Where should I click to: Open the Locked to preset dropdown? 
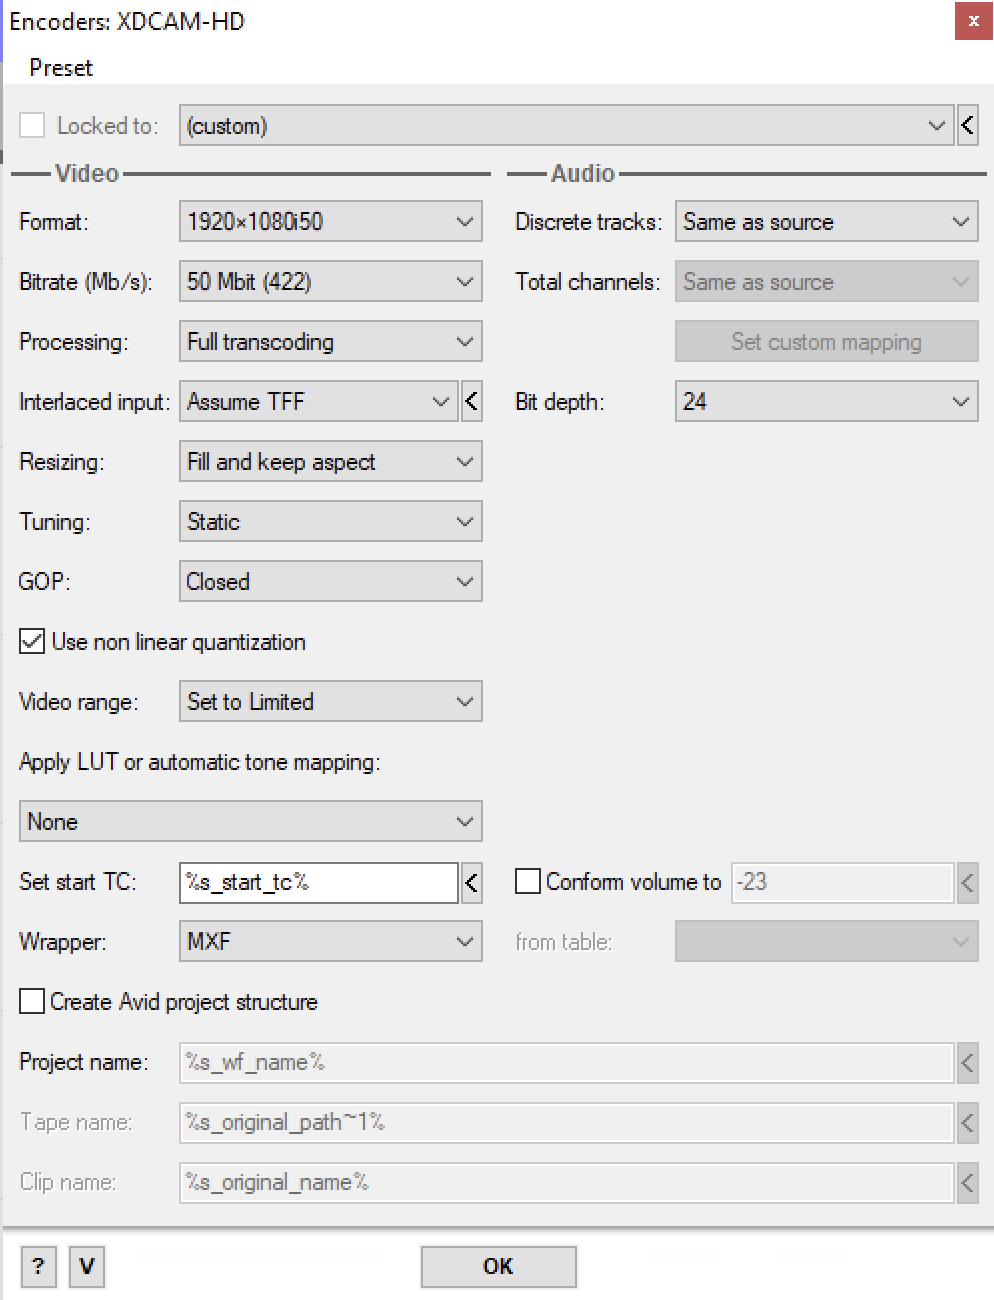[x=566, y=125]
